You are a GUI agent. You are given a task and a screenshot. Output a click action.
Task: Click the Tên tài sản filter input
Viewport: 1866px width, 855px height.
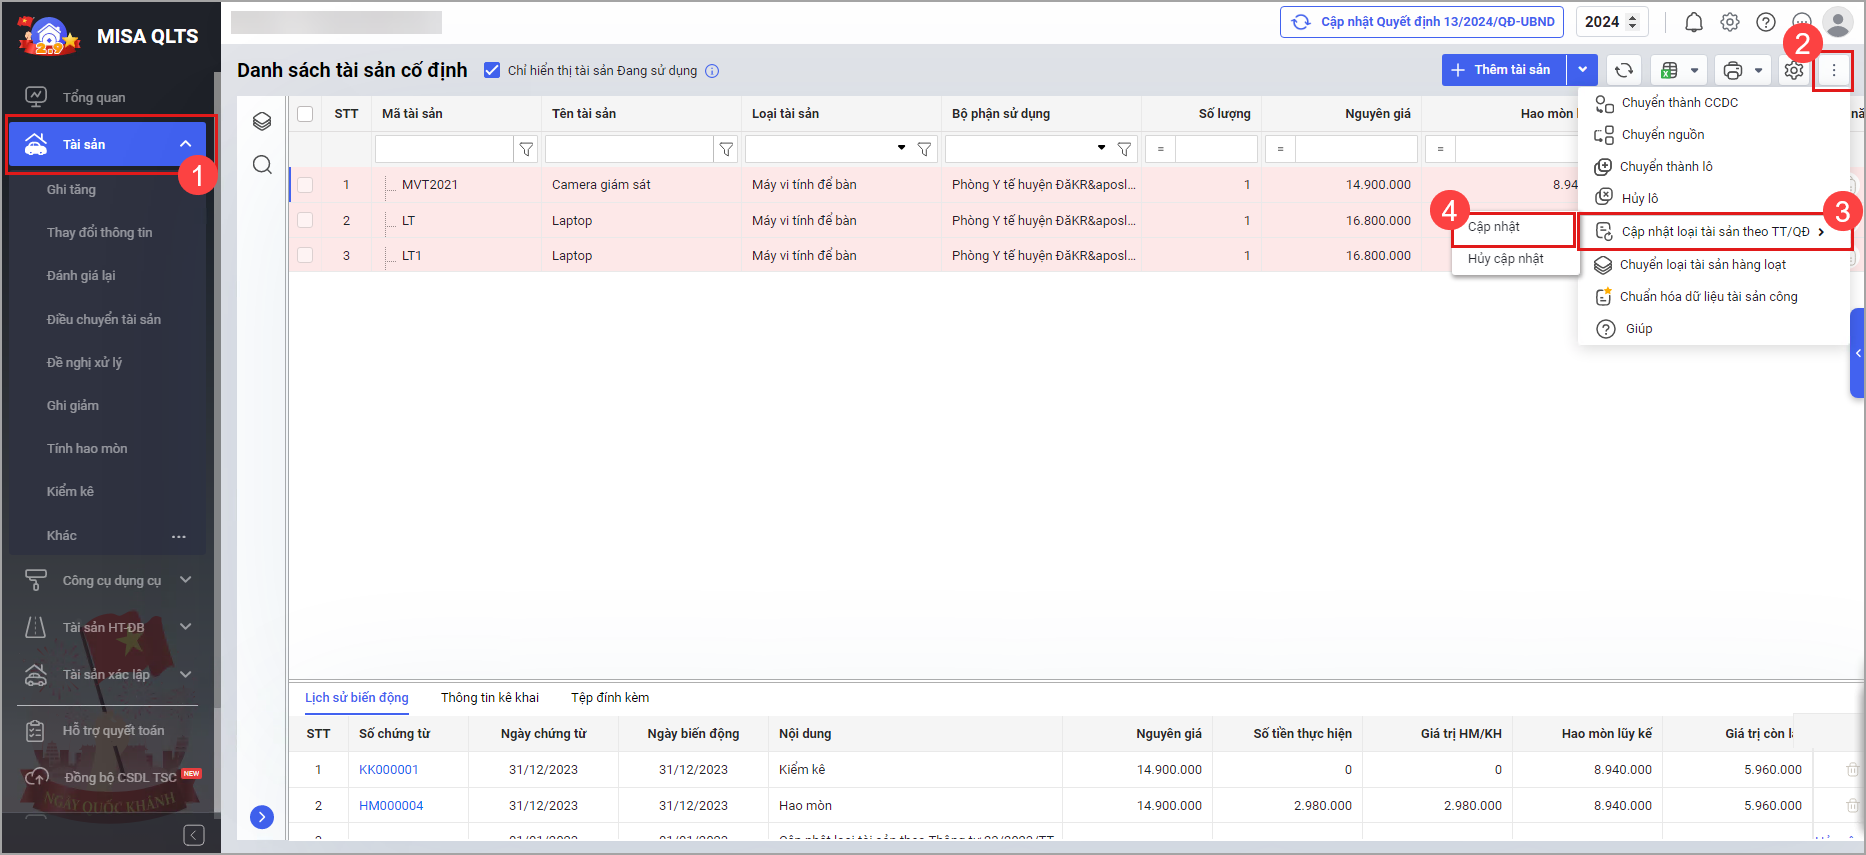pos(628,149)
